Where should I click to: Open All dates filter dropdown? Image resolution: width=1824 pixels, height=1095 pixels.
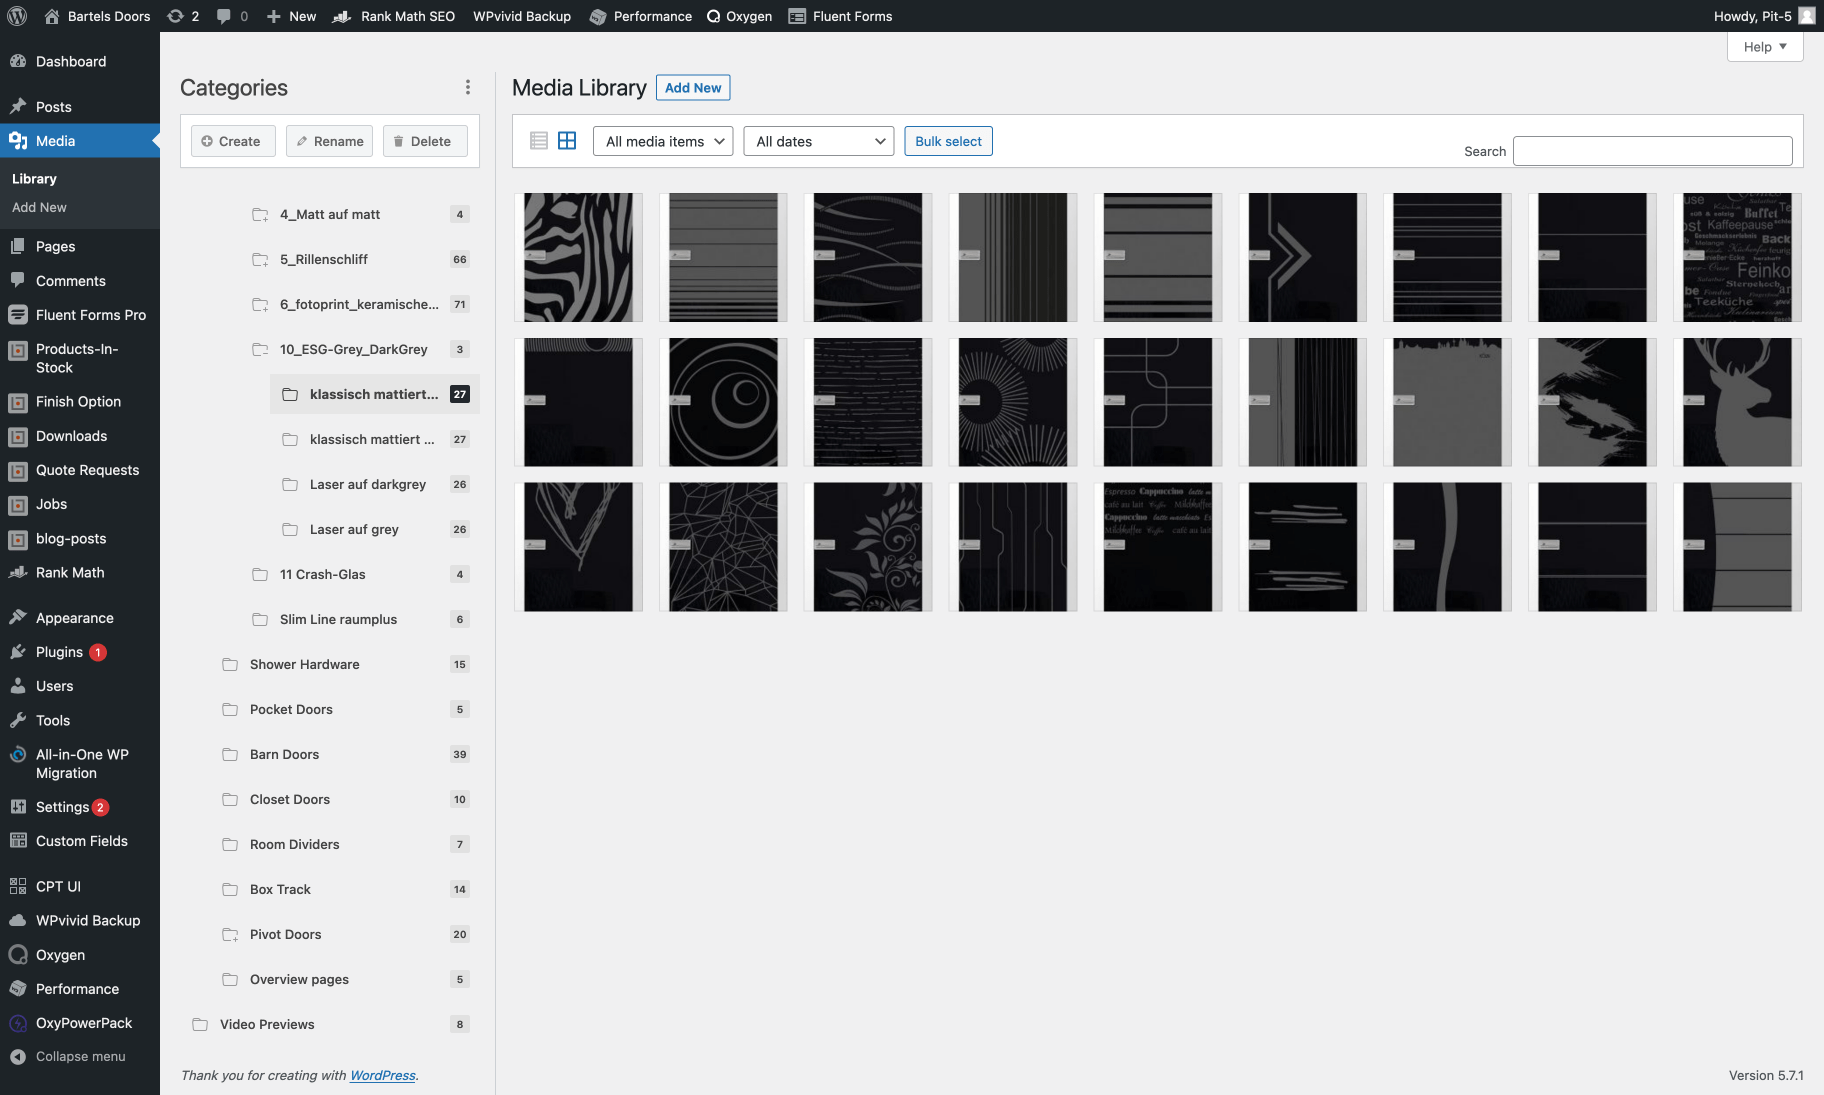818,141
